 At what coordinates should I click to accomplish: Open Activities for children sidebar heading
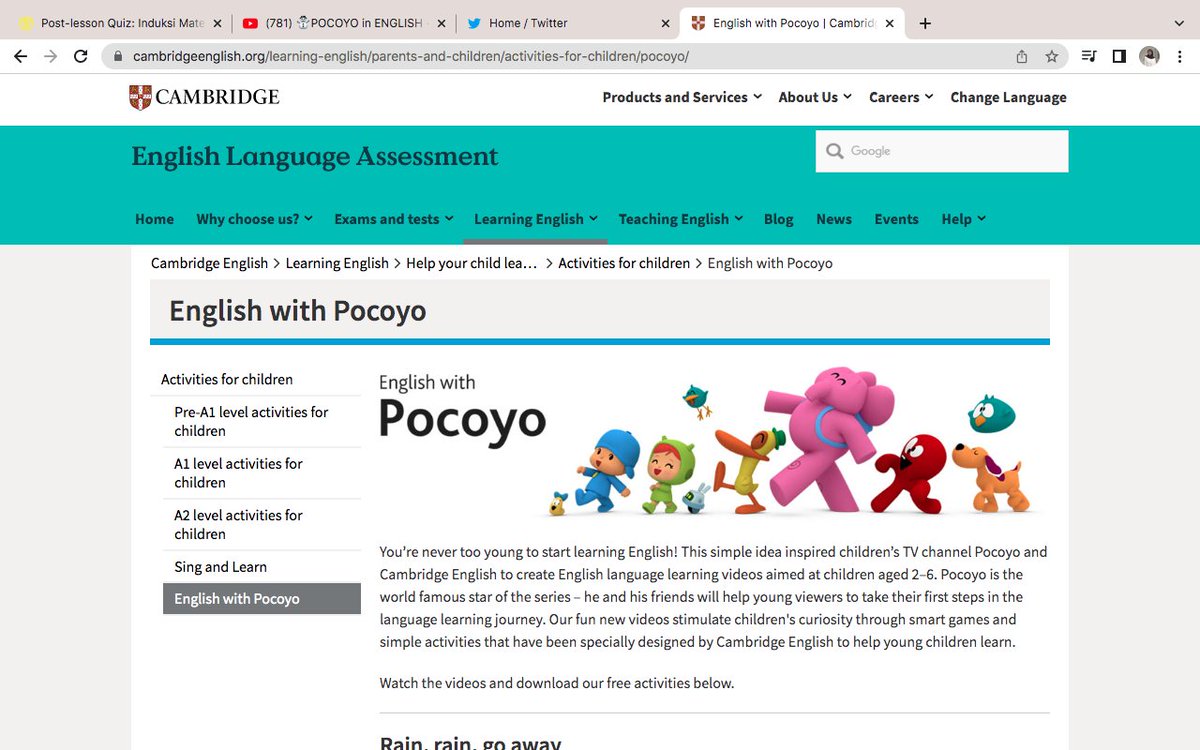[227, 379]
